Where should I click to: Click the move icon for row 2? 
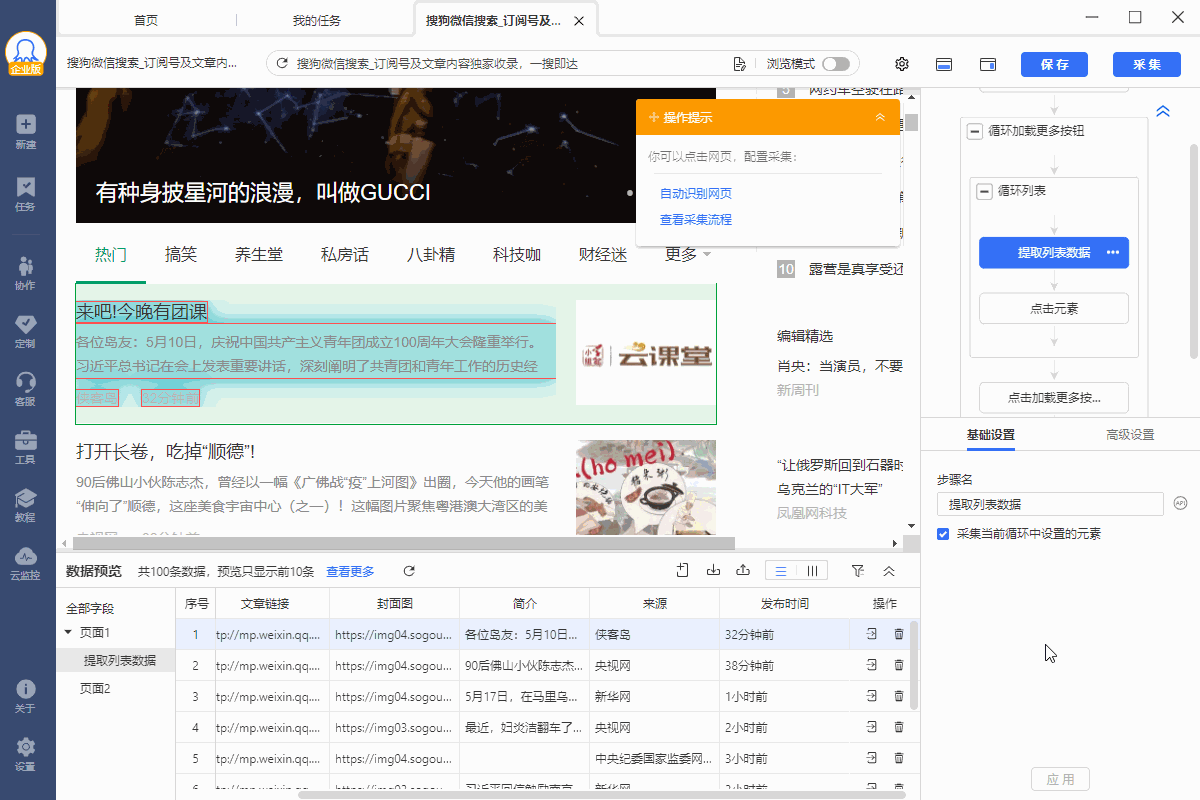pos(871,665)
